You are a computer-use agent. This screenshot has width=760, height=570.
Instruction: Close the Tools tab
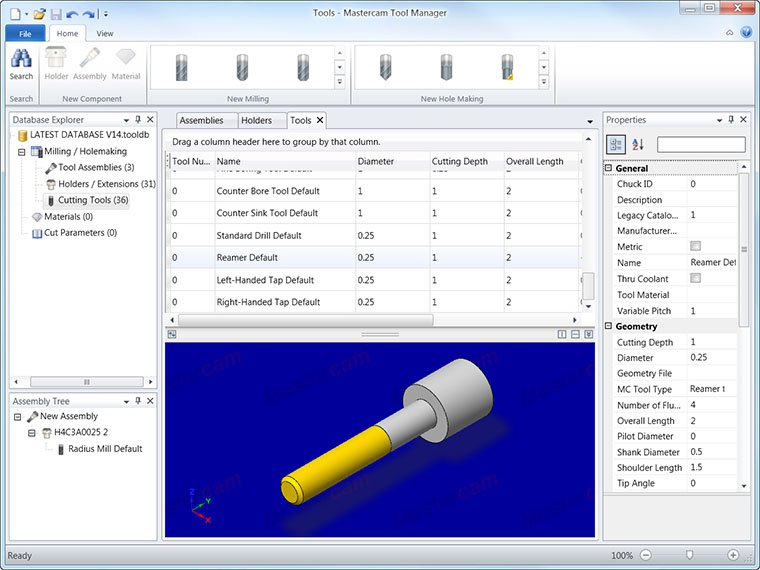tap(320, 120)
